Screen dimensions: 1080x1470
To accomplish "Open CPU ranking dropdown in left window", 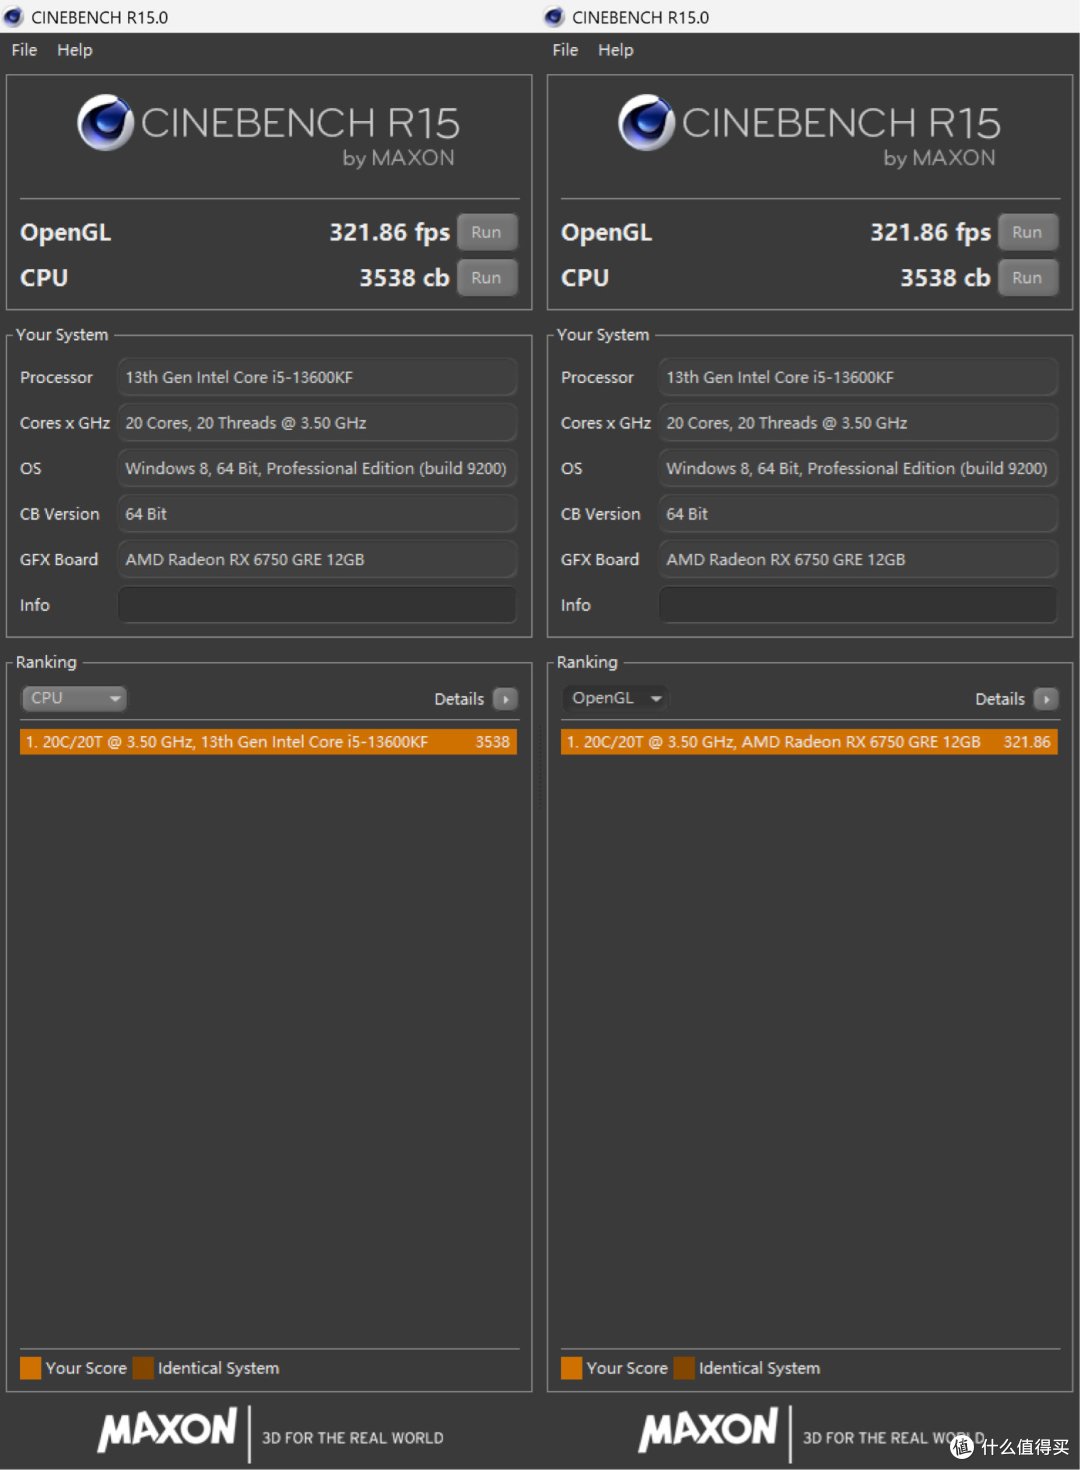I will (74, 698).
